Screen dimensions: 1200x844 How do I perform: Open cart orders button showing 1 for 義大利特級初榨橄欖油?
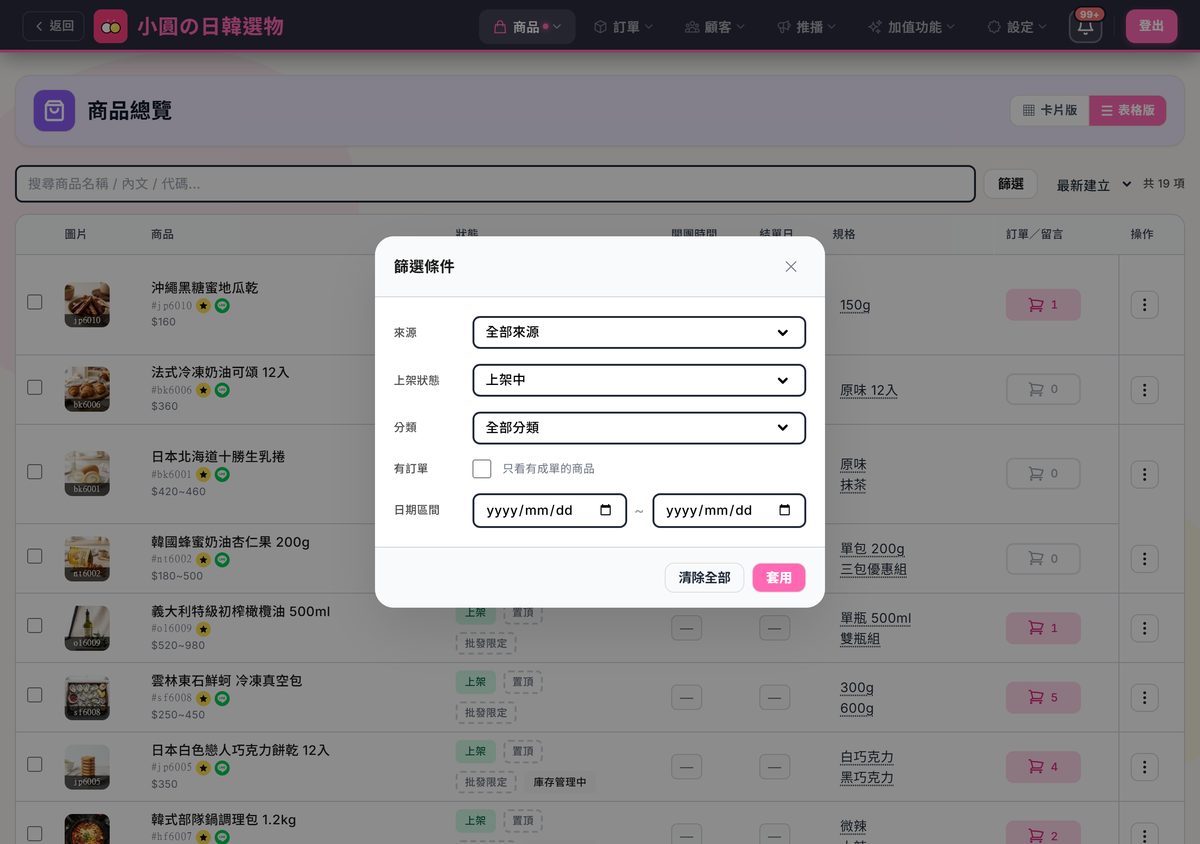[x=1043, y=628]
